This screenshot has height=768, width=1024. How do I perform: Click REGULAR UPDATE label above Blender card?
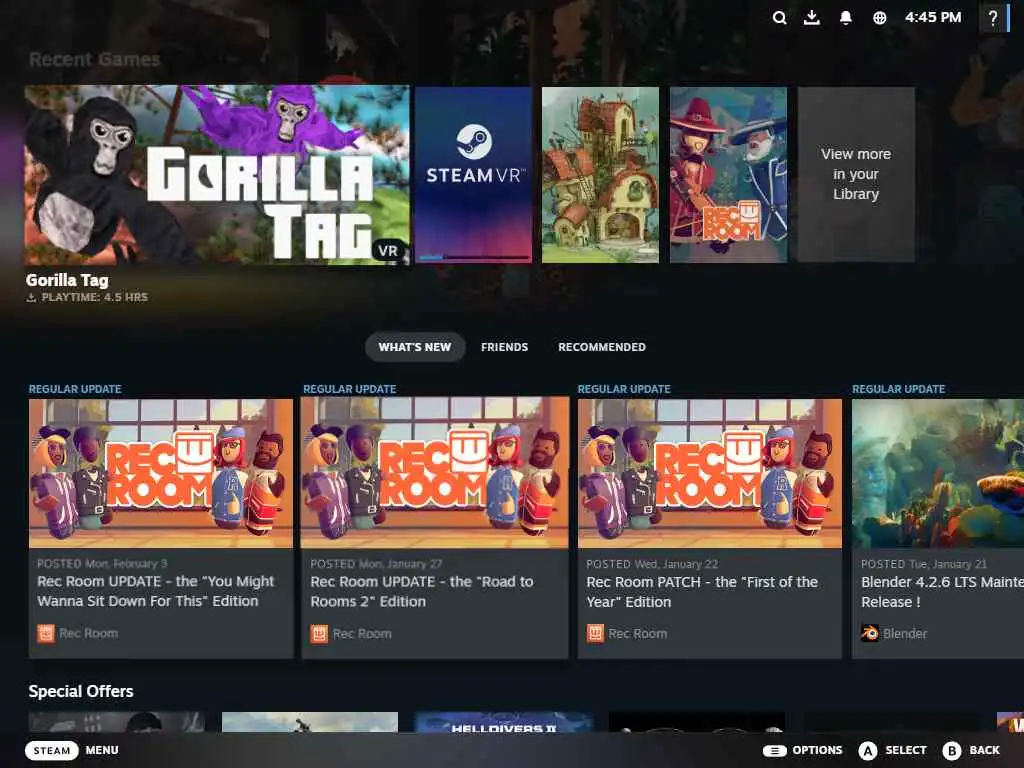tap(899, 389)
